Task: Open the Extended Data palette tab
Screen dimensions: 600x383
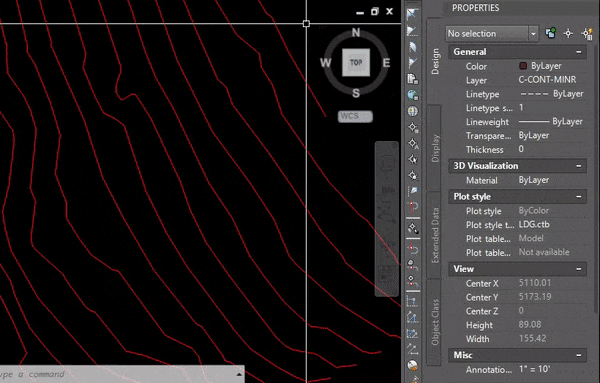Action: pyautogui.click(x=435, y=235)
